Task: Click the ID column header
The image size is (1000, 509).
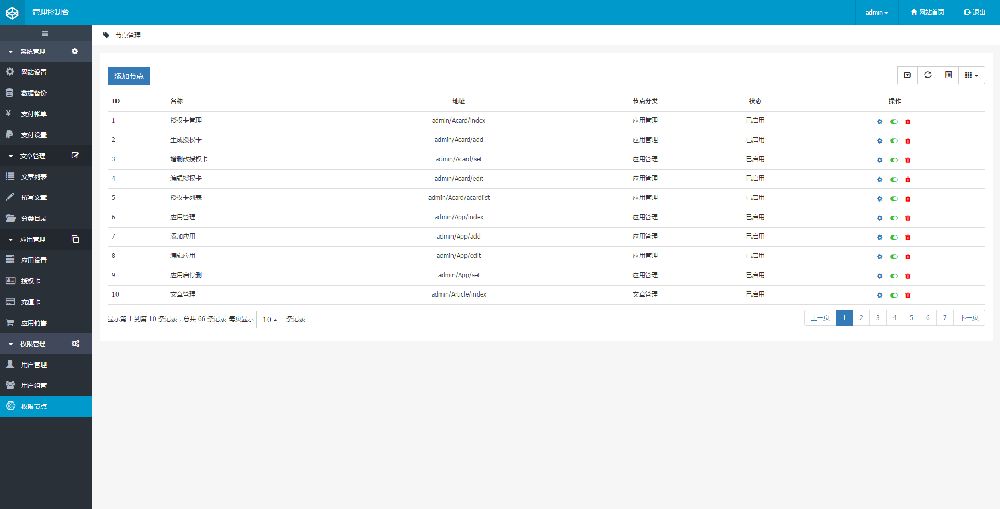Action: coord(116,101)
